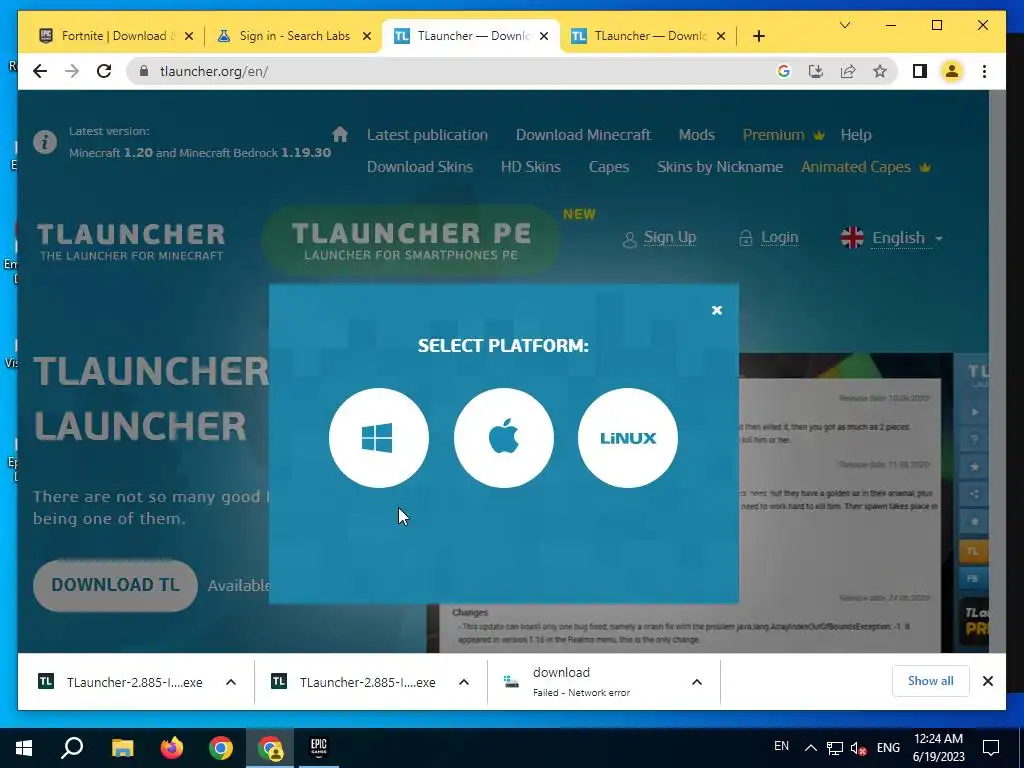This screenshot has width=1024, height=768.
Task: Click the info icon near Latest version
Action: [45, 142]
